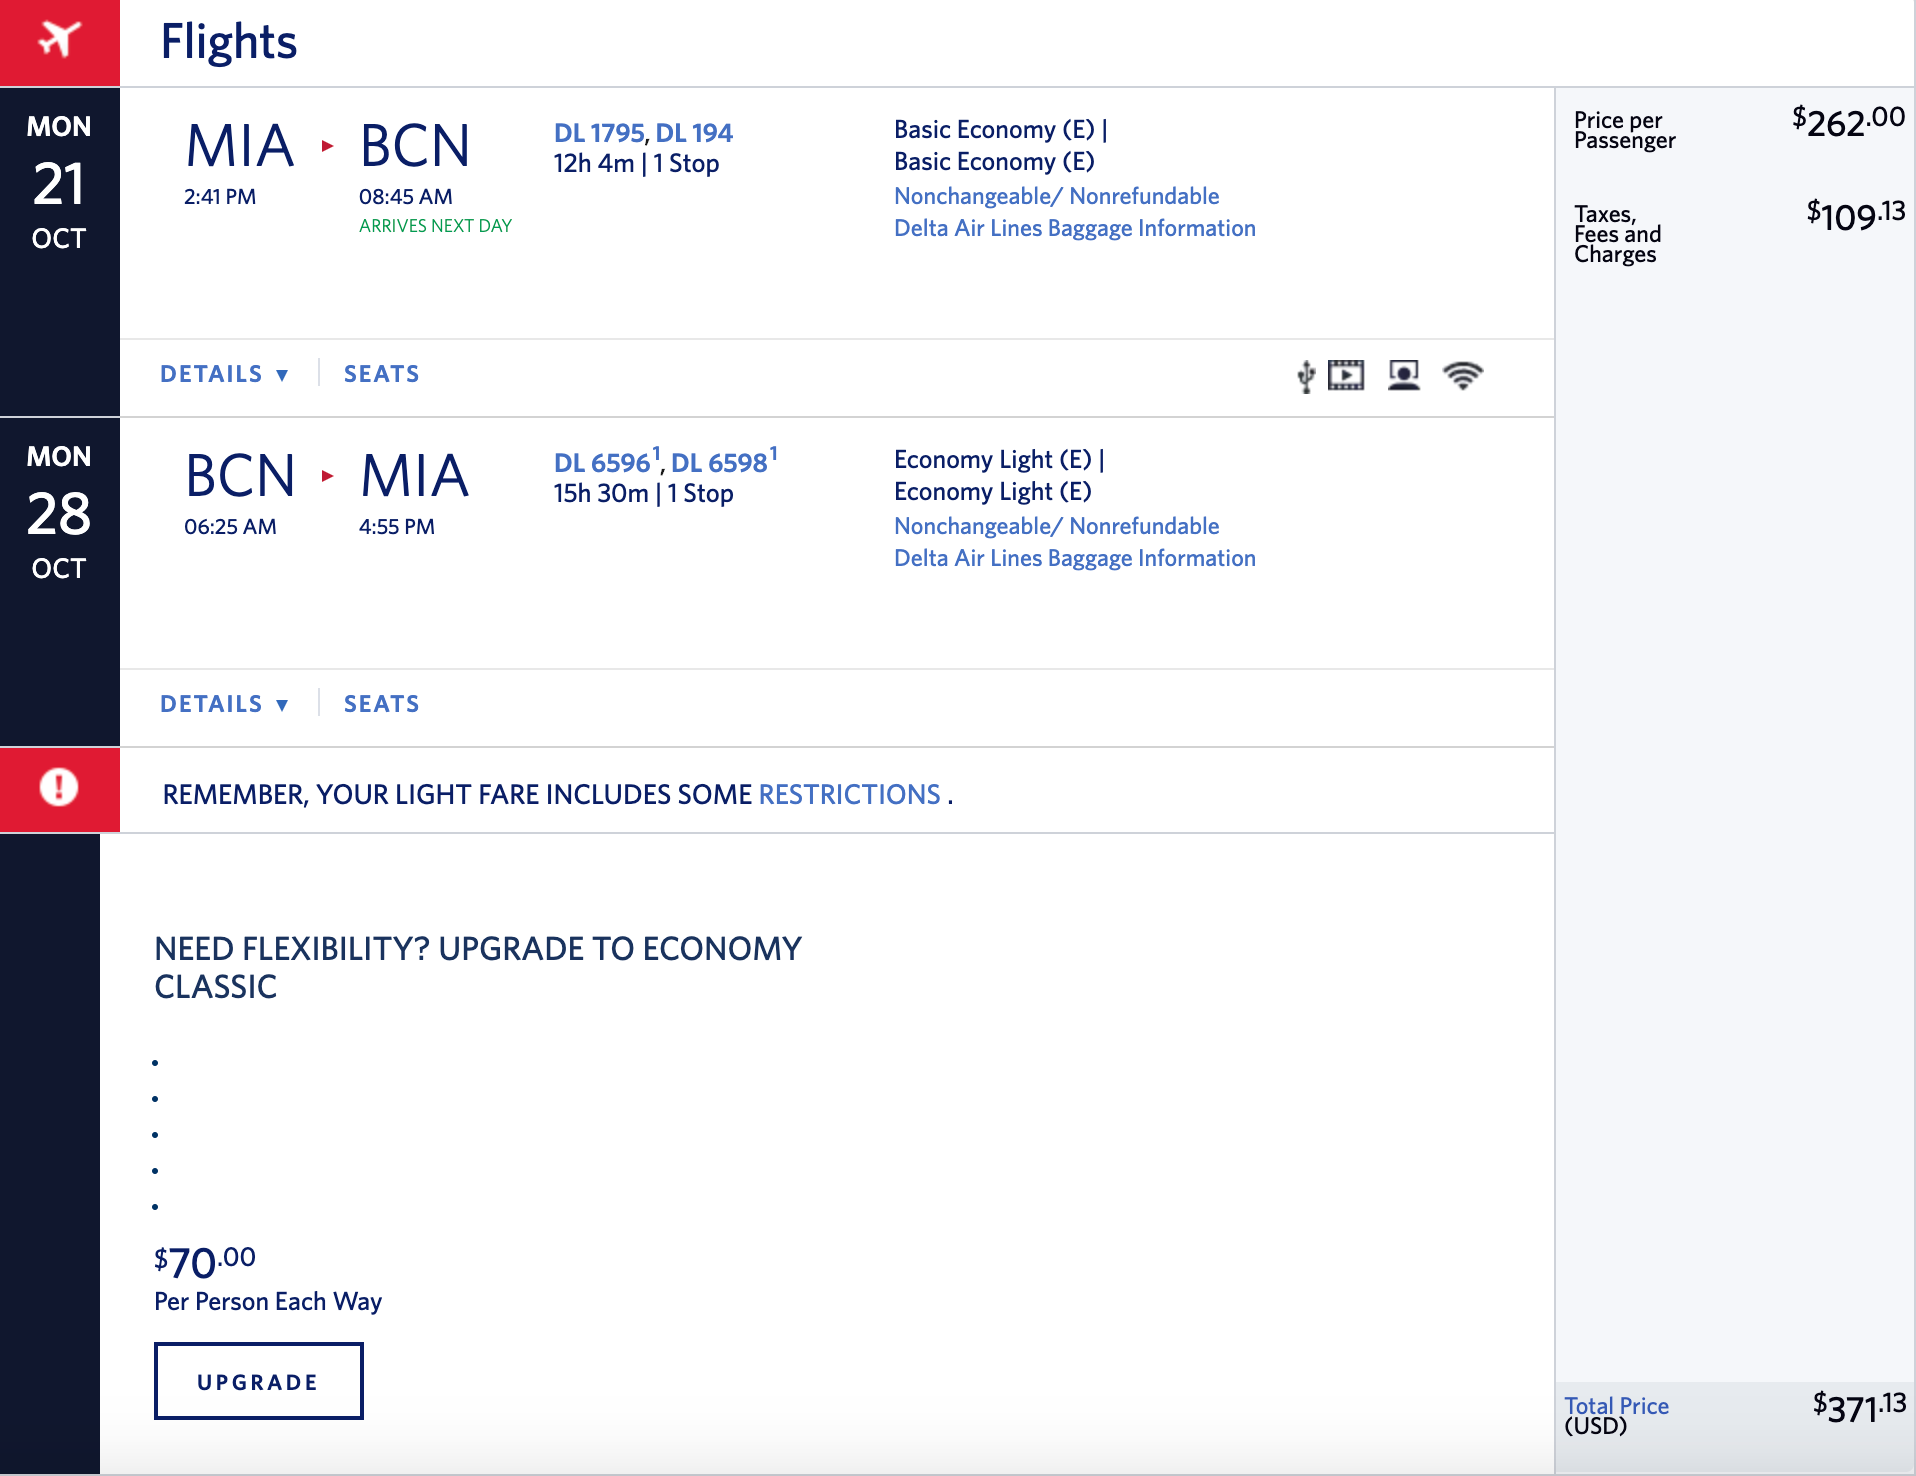Click the Per Person Each Way text
This screenshot has width=1916, height=1476.
(x=268, y=1302)
